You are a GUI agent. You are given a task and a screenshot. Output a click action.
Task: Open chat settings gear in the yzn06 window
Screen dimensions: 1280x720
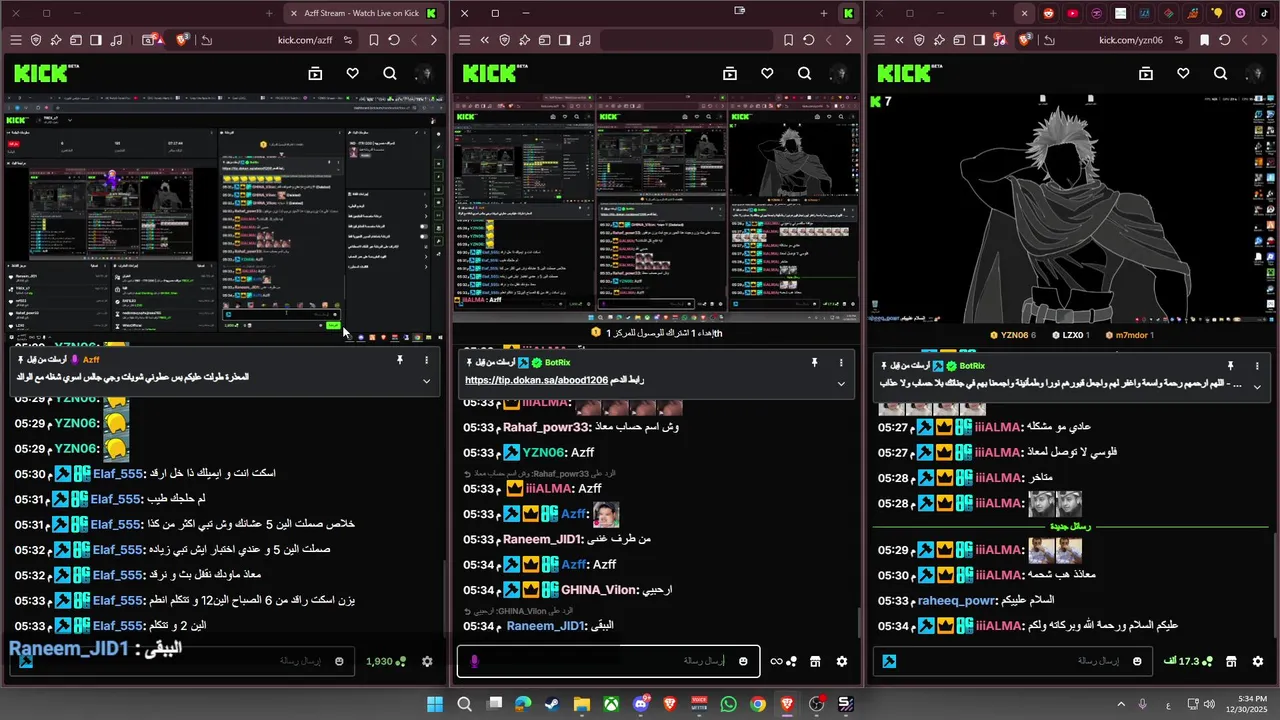[x=1258, y=661]
